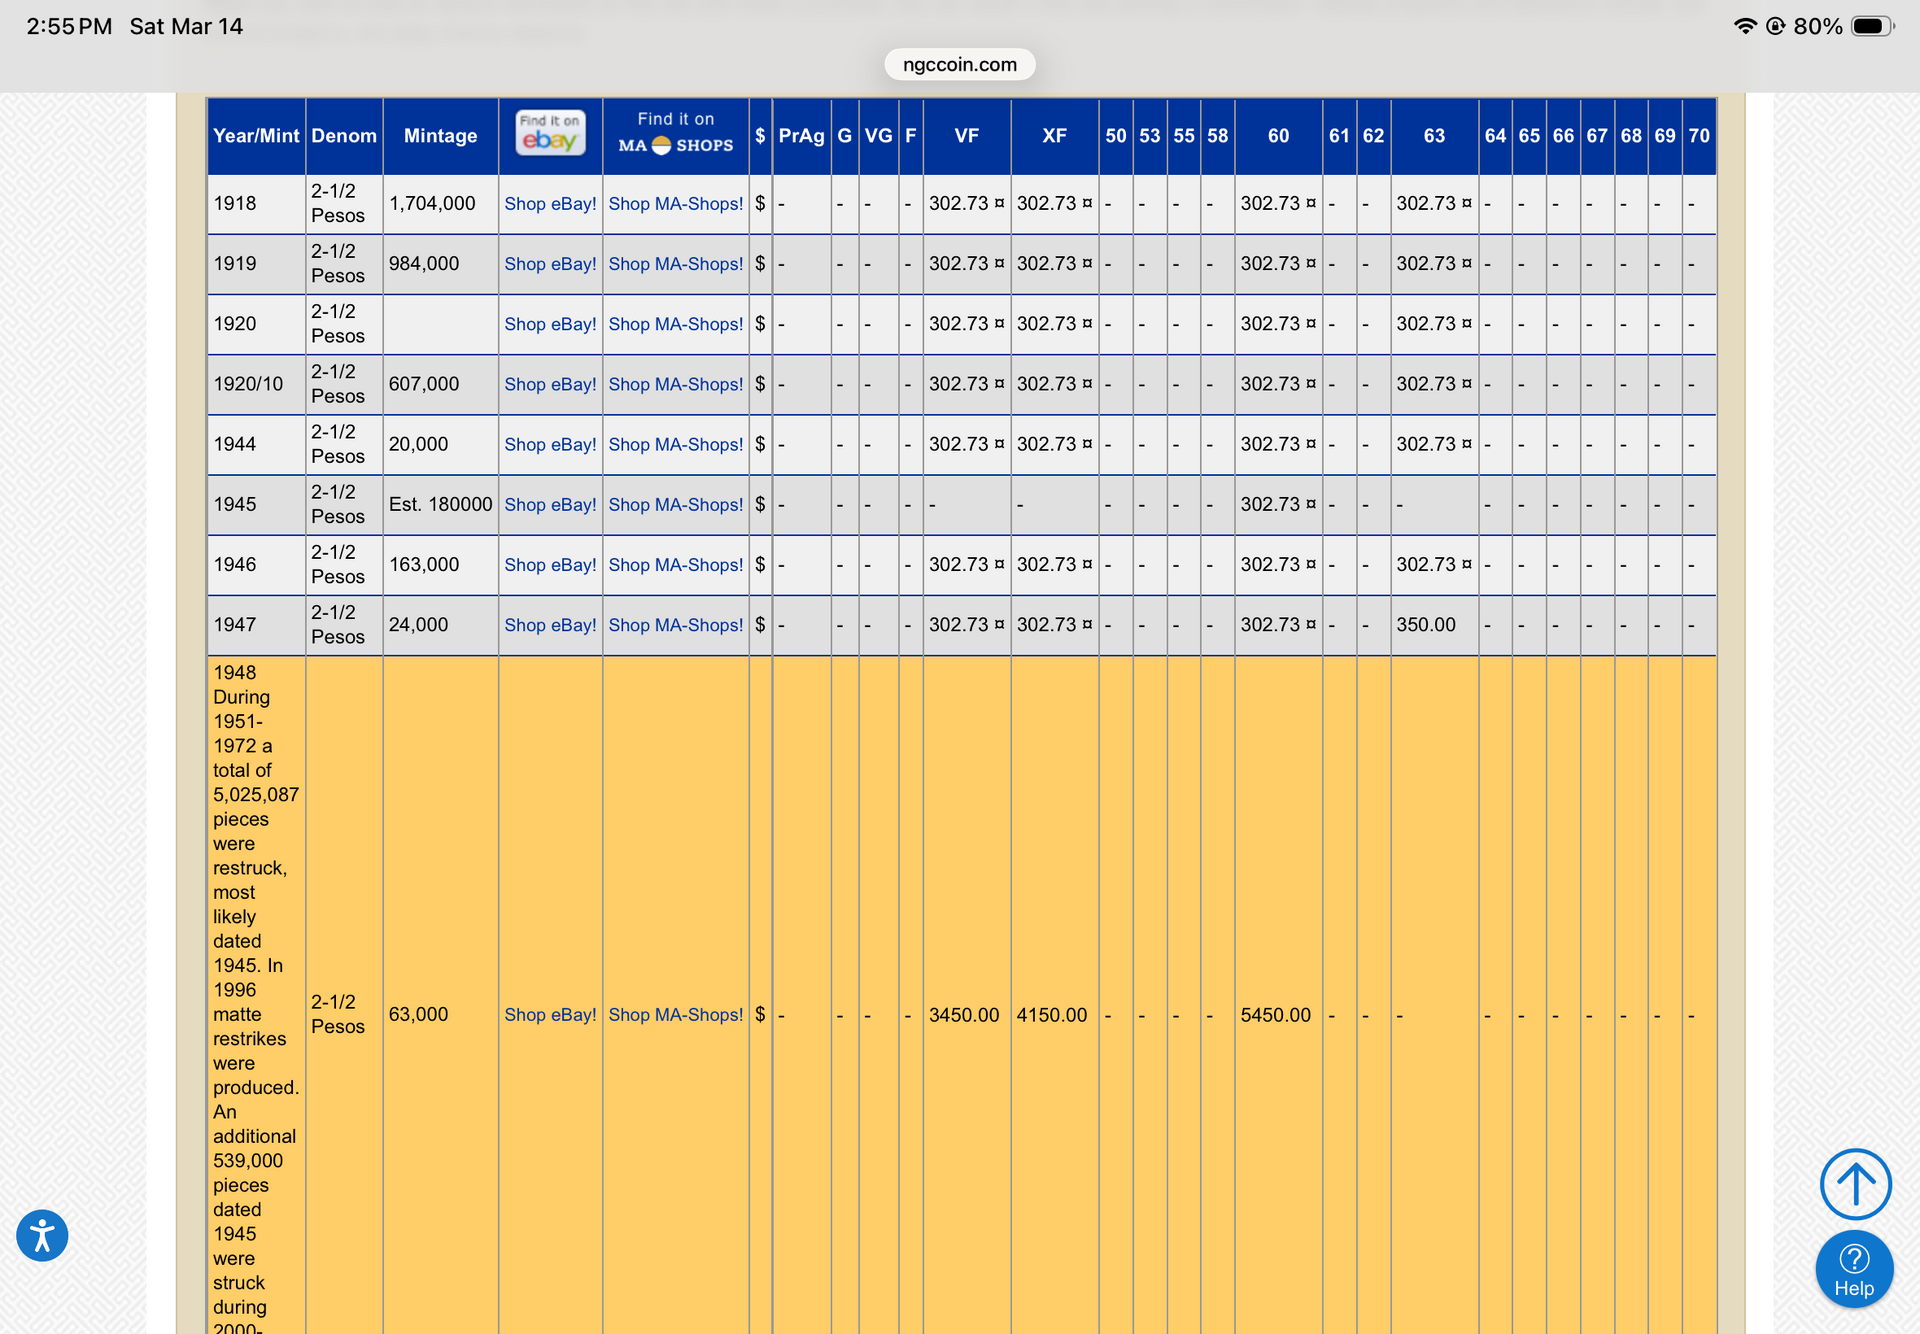Click the MA-Shops logo header
This screenshot has width=1920, height=1334.
[675, 134]
